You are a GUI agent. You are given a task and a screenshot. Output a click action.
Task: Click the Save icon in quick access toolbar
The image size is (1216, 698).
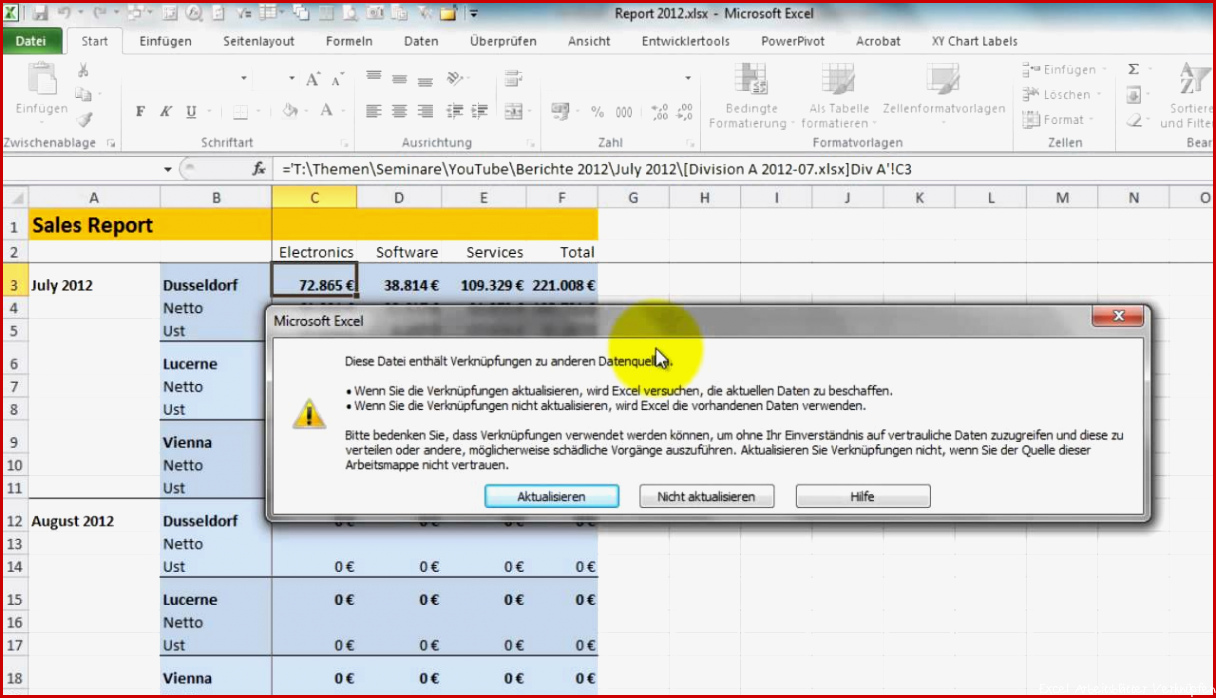click(x=40, y=14)
